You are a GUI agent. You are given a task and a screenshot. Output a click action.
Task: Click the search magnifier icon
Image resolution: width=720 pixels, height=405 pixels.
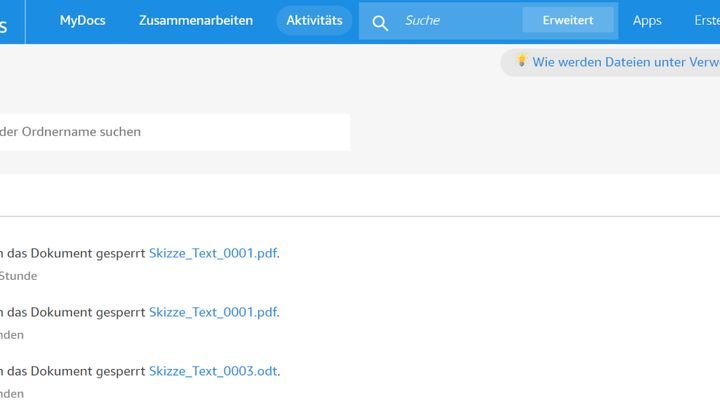point(380,22)
